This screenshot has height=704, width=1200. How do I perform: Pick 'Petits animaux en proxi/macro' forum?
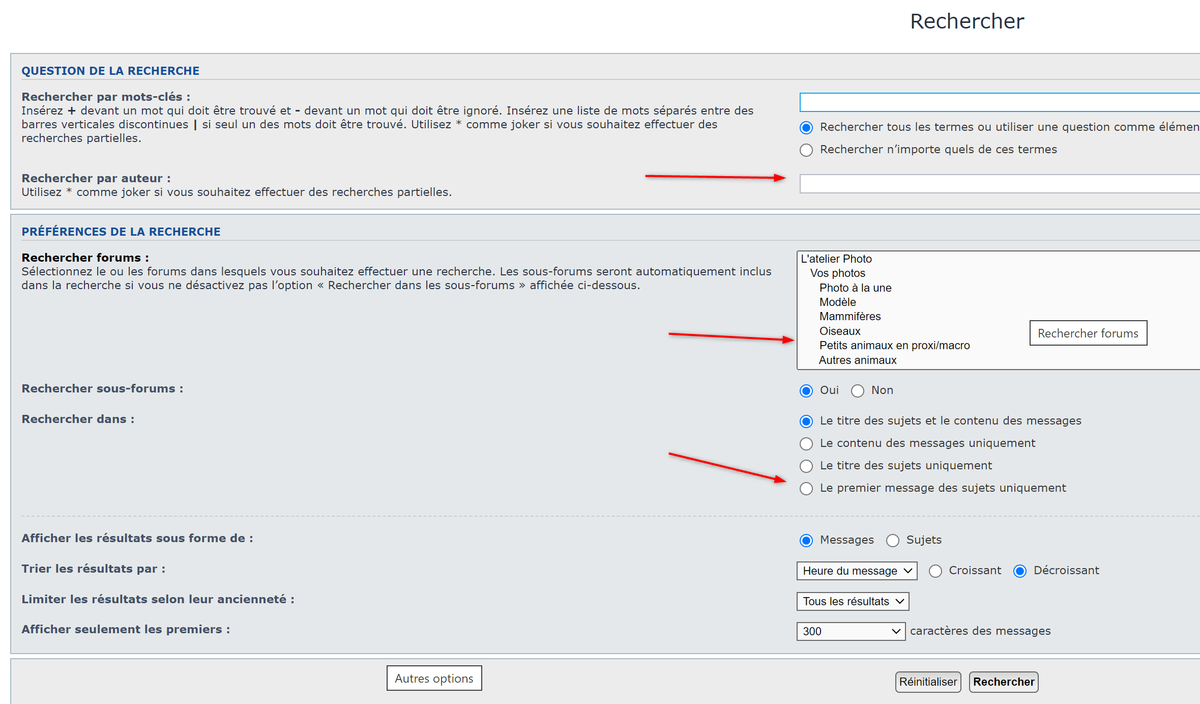click(x=894, y=346)
